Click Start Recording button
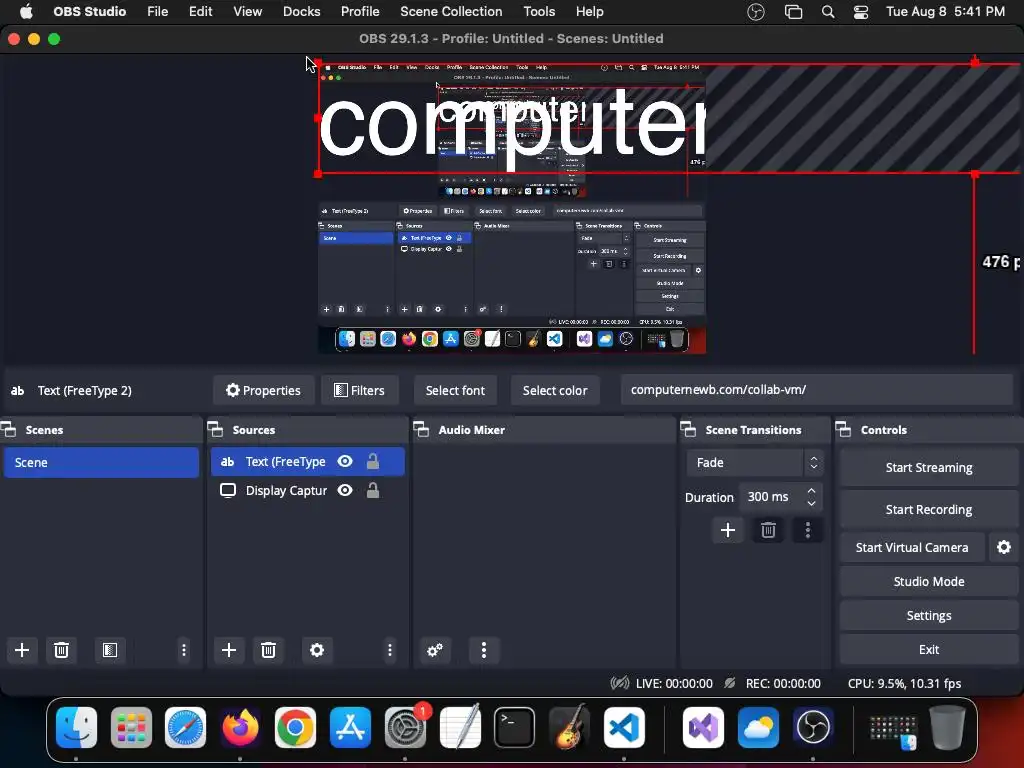The height and width of the screenshot is (768, 1024). pos(929,509)
